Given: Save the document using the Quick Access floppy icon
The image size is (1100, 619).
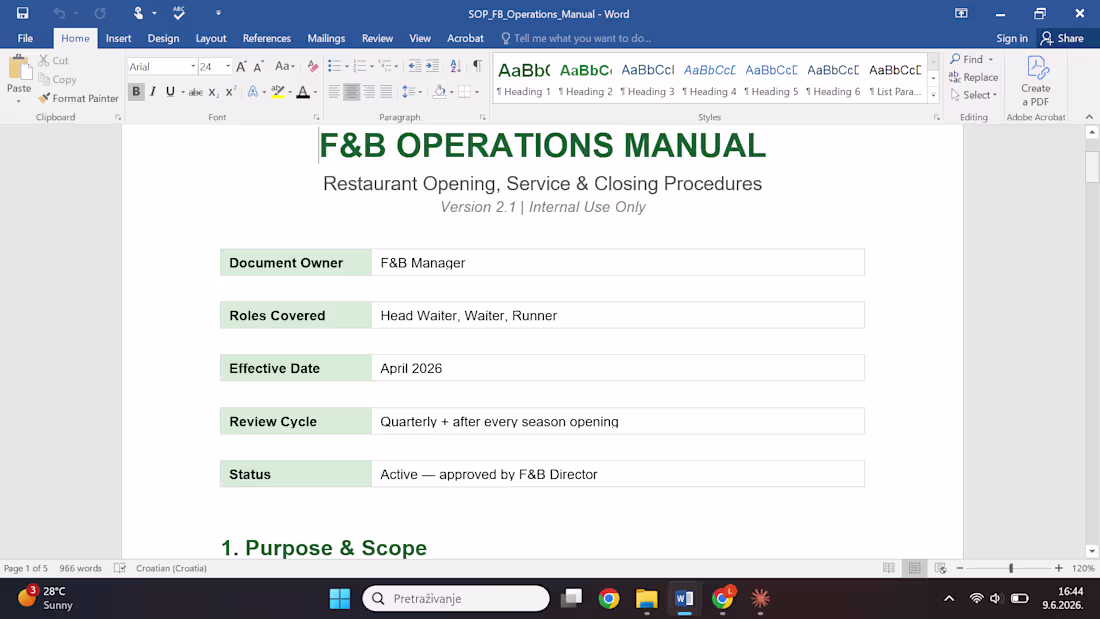Looking at the screenshot, I should click(22, 13).
